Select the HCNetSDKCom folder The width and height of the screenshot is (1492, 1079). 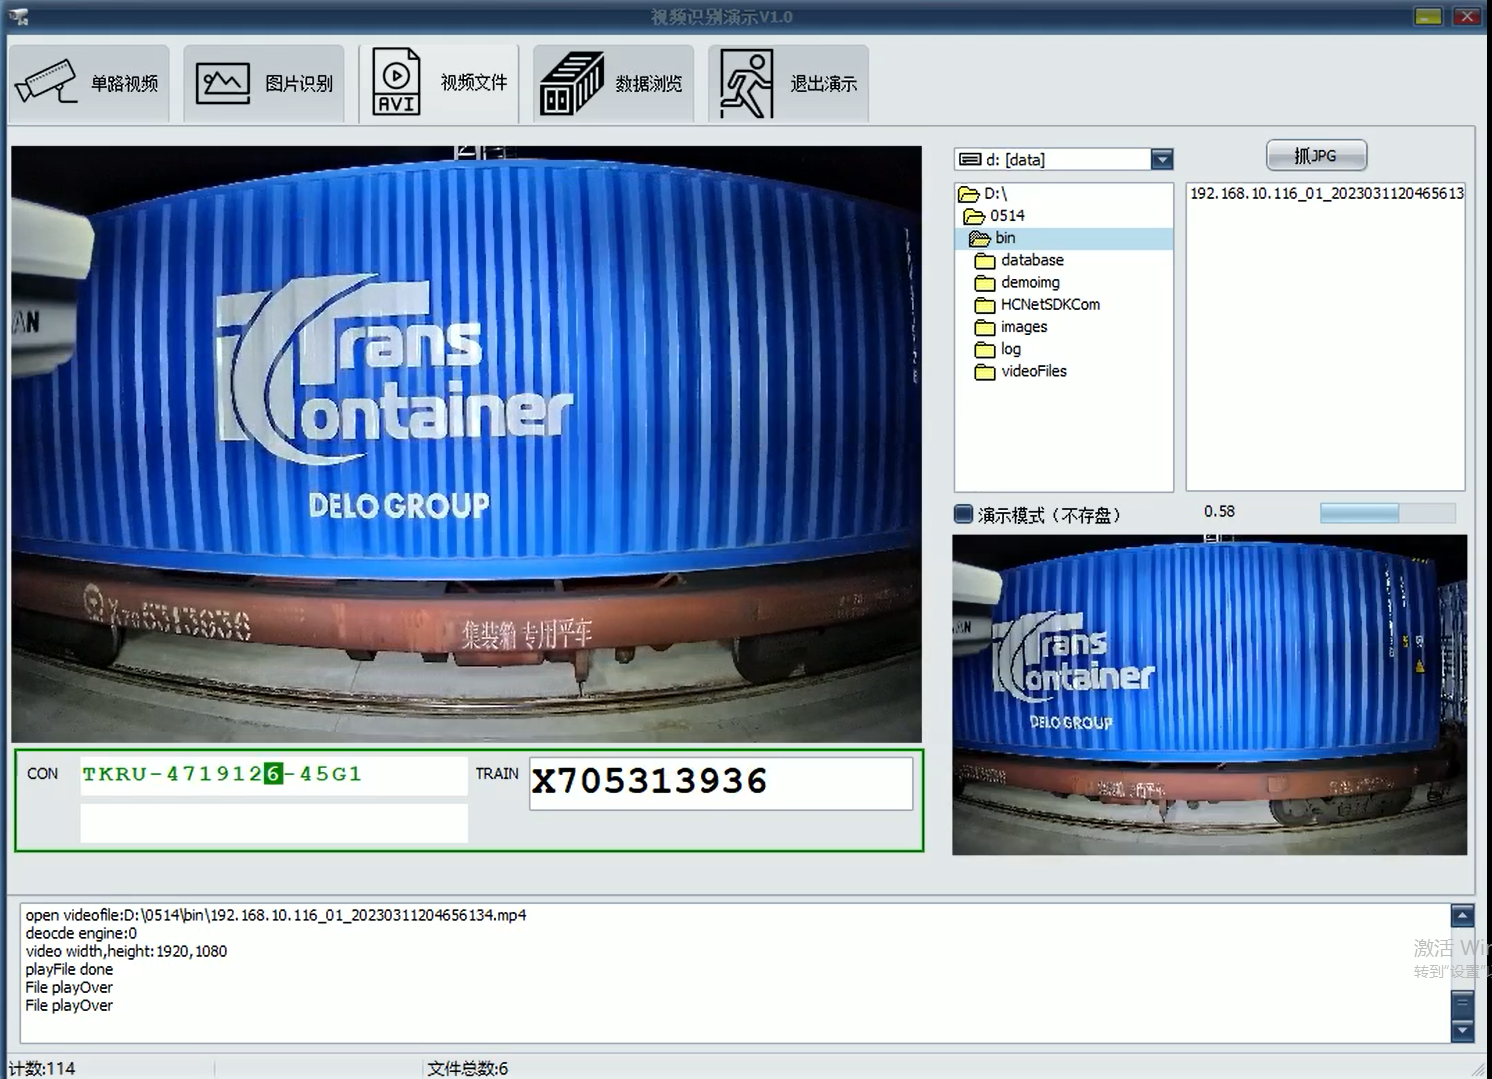[1049, 305]
